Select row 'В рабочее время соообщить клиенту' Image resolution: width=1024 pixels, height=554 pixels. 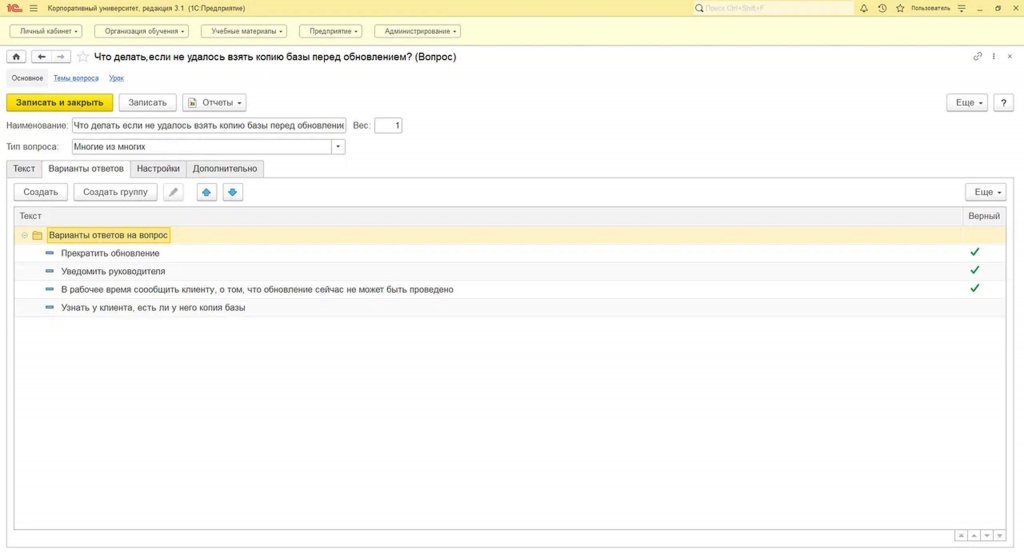coord(509,289)
